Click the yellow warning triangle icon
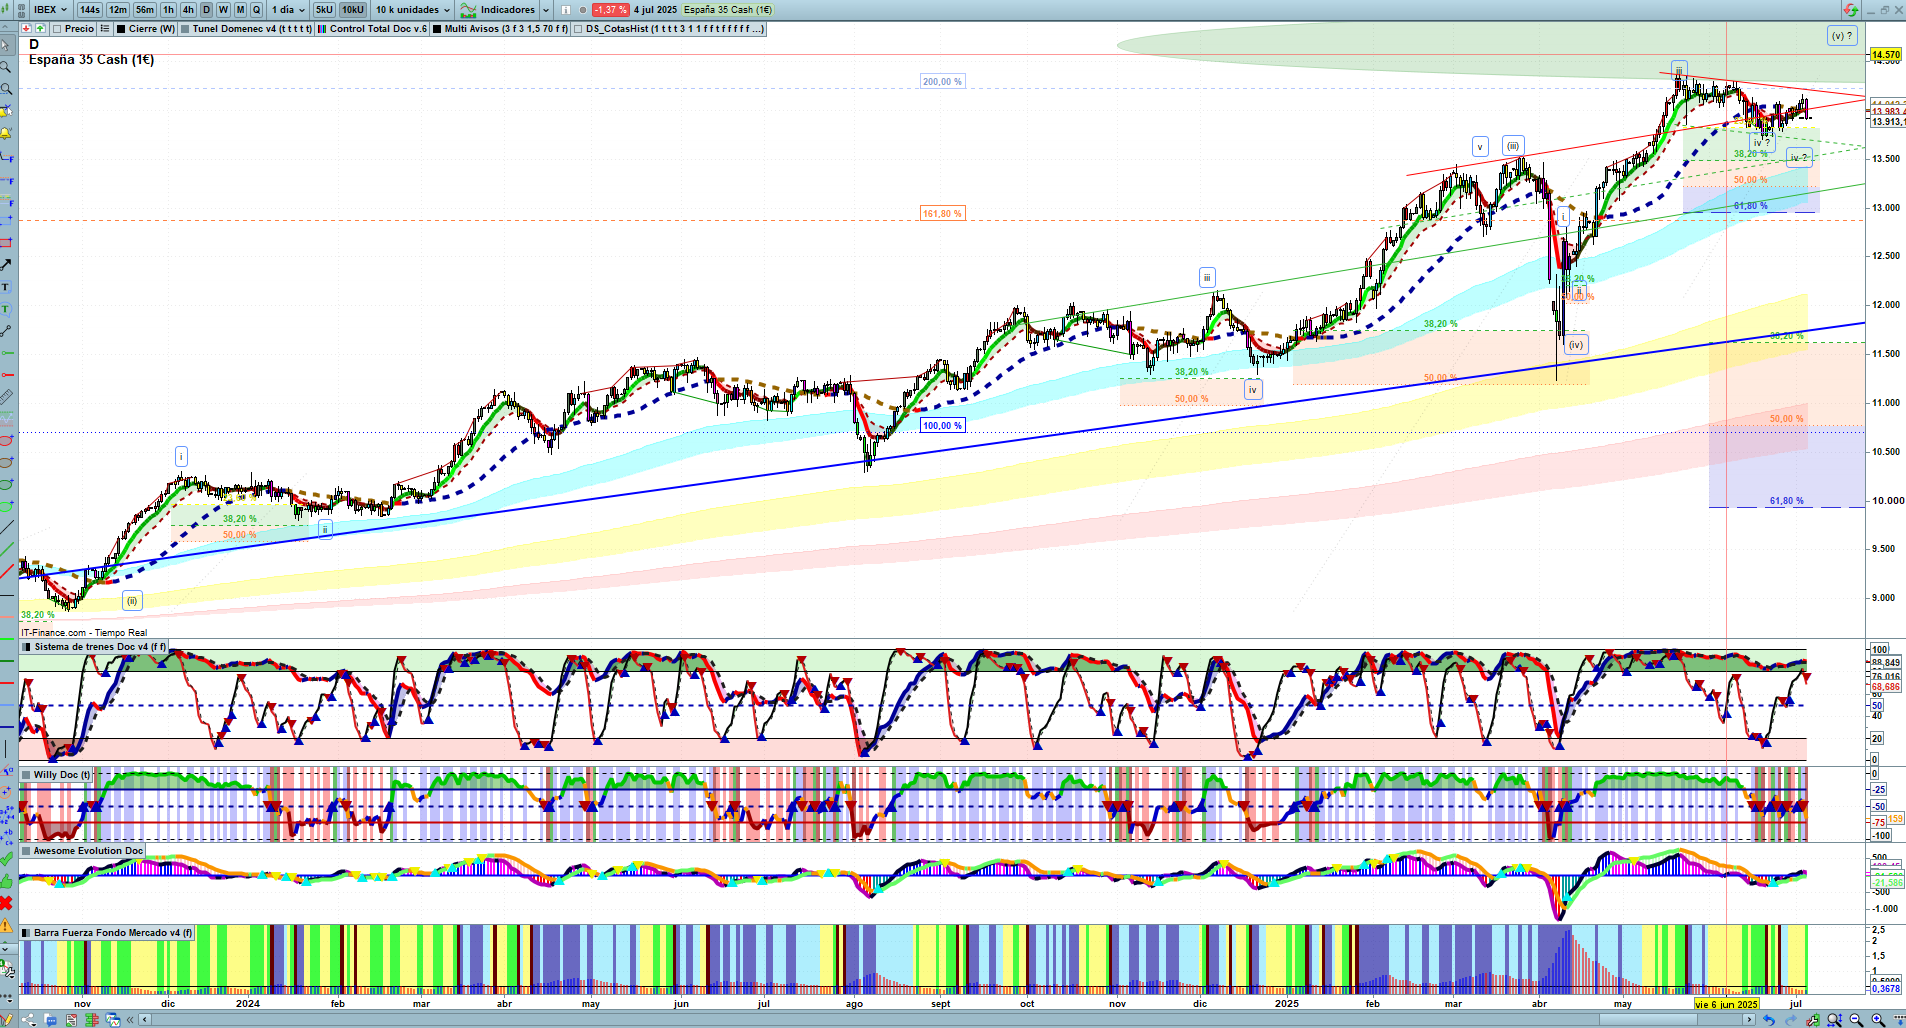1906x1028 pixels. (x=6, y=926)
